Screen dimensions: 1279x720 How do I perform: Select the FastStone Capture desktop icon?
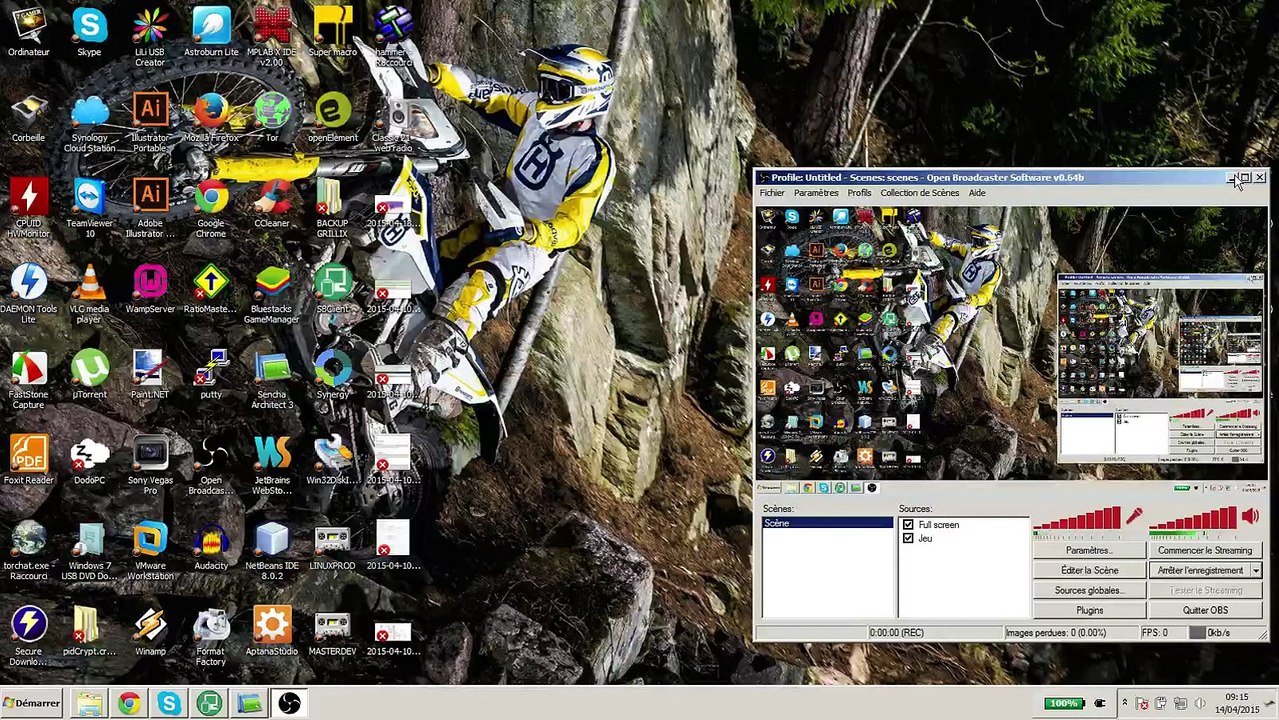(28, 380)
